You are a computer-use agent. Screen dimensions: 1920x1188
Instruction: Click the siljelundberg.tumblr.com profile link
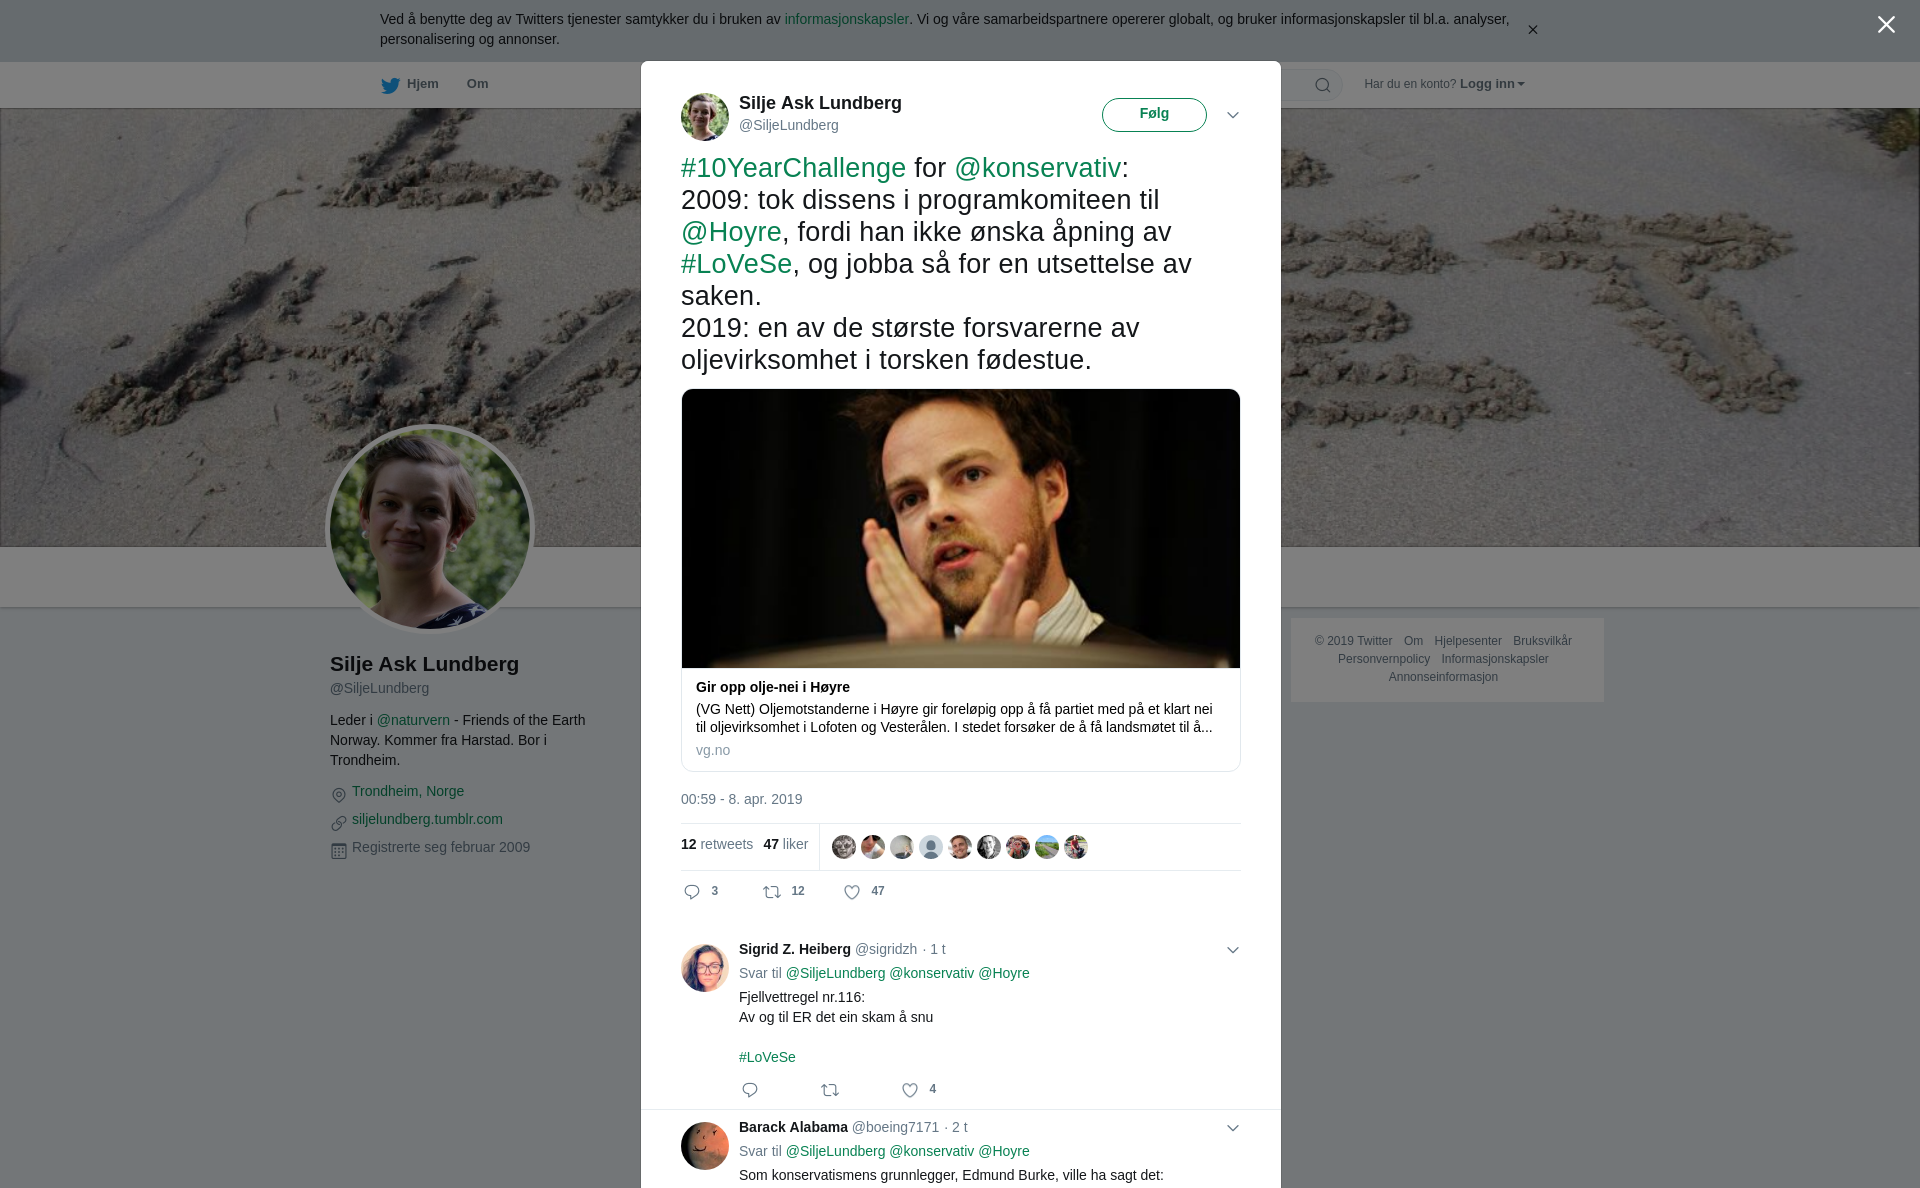point(427,819)
